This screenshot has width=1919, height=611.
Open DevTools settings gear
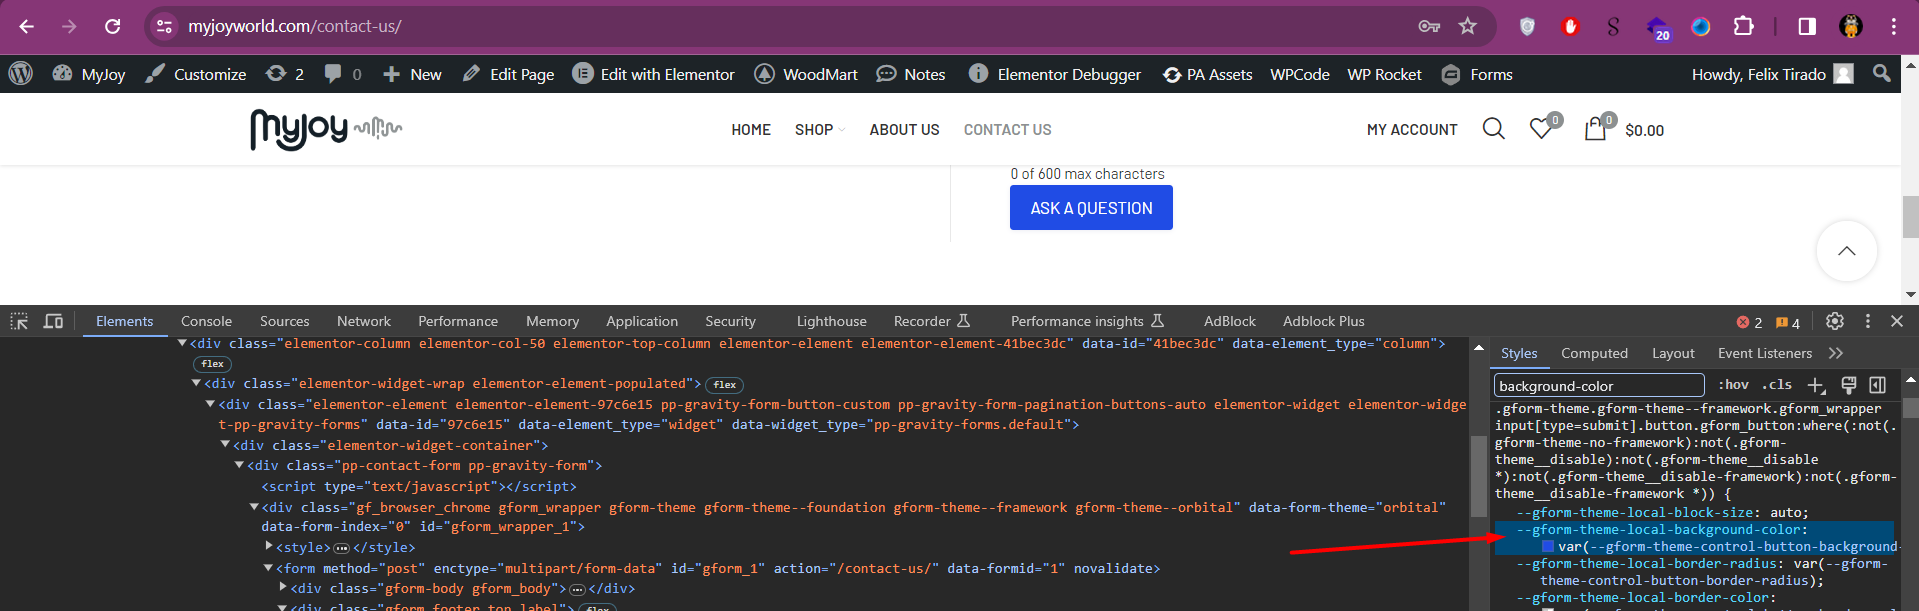pyautogui.click(x=1835, y=321)
